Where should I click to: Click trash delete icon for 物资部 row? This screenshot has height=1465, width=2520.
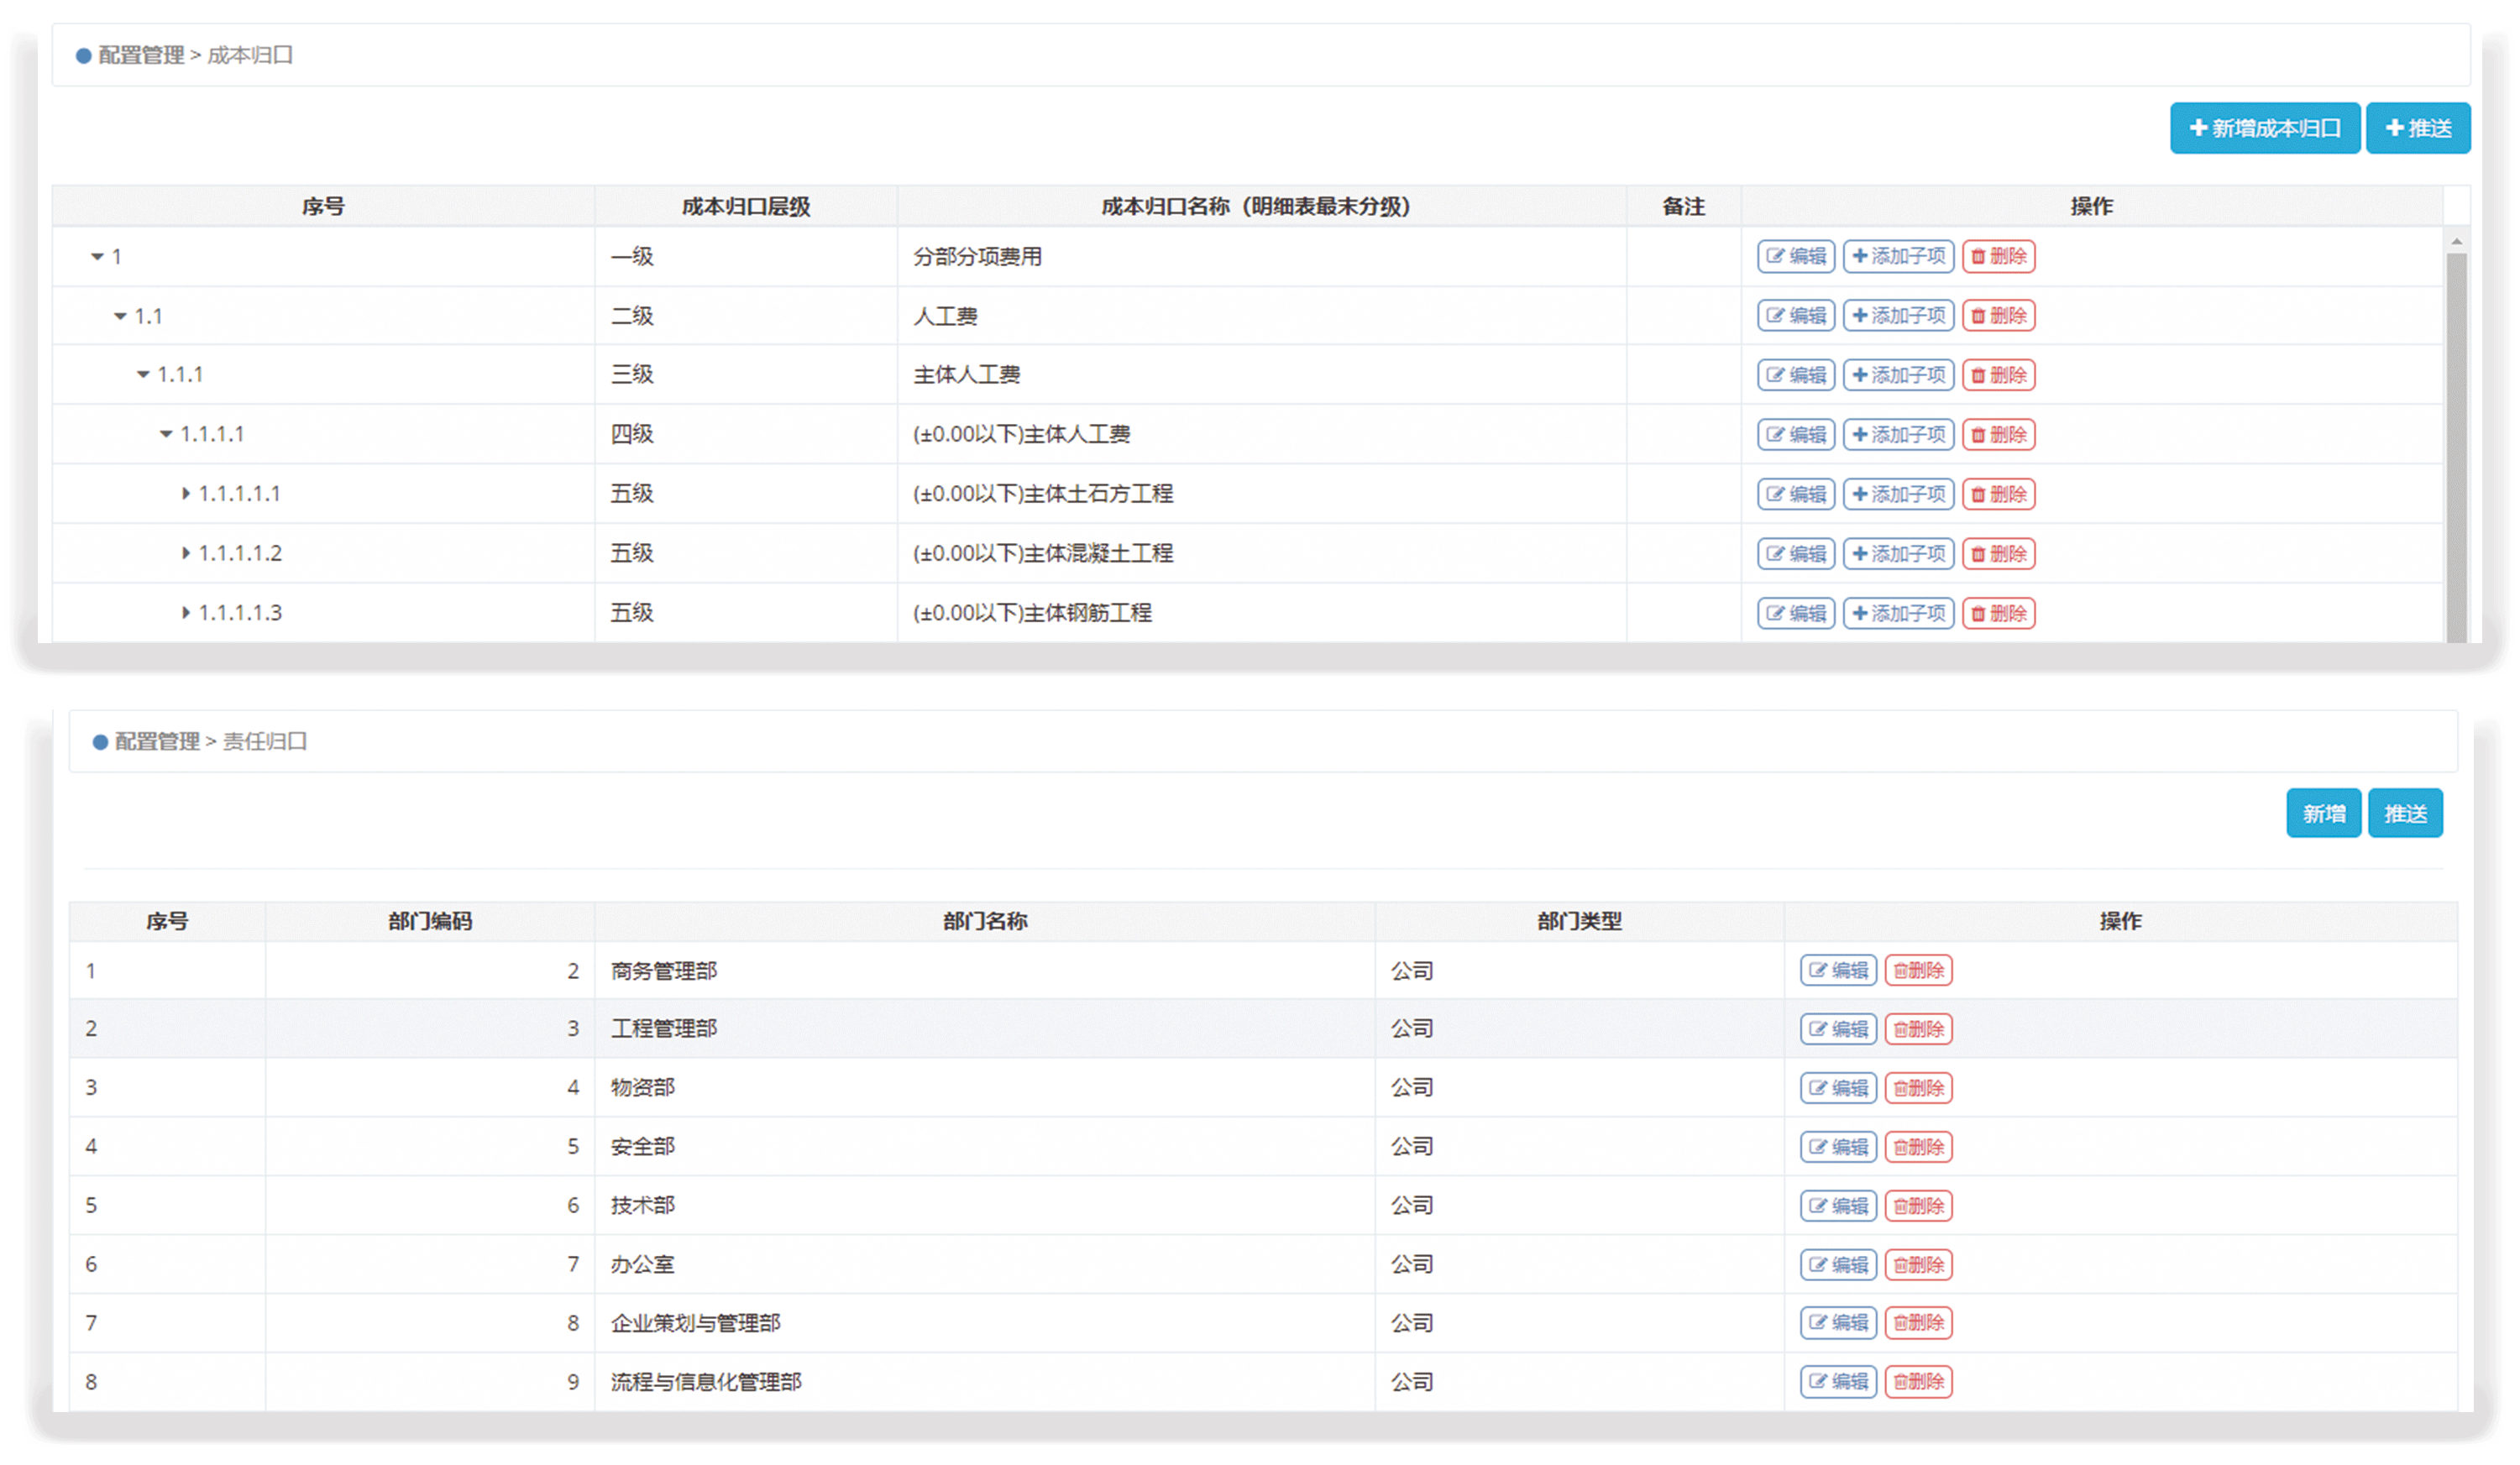click(x=1900, y=1088)
